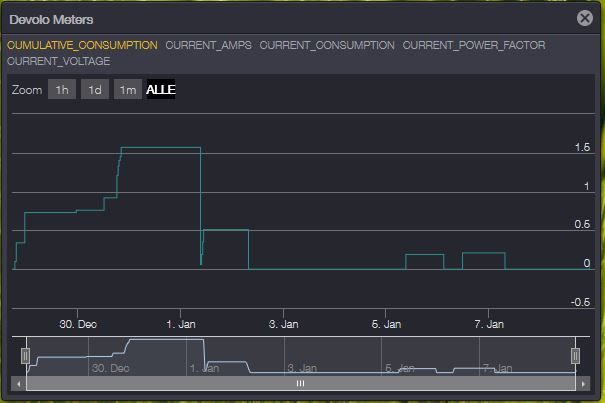Screen dimensions: 605x403
Task: Click the 30. Dec label in navigator
Action: pyautogui.click(x=110, y=368)
